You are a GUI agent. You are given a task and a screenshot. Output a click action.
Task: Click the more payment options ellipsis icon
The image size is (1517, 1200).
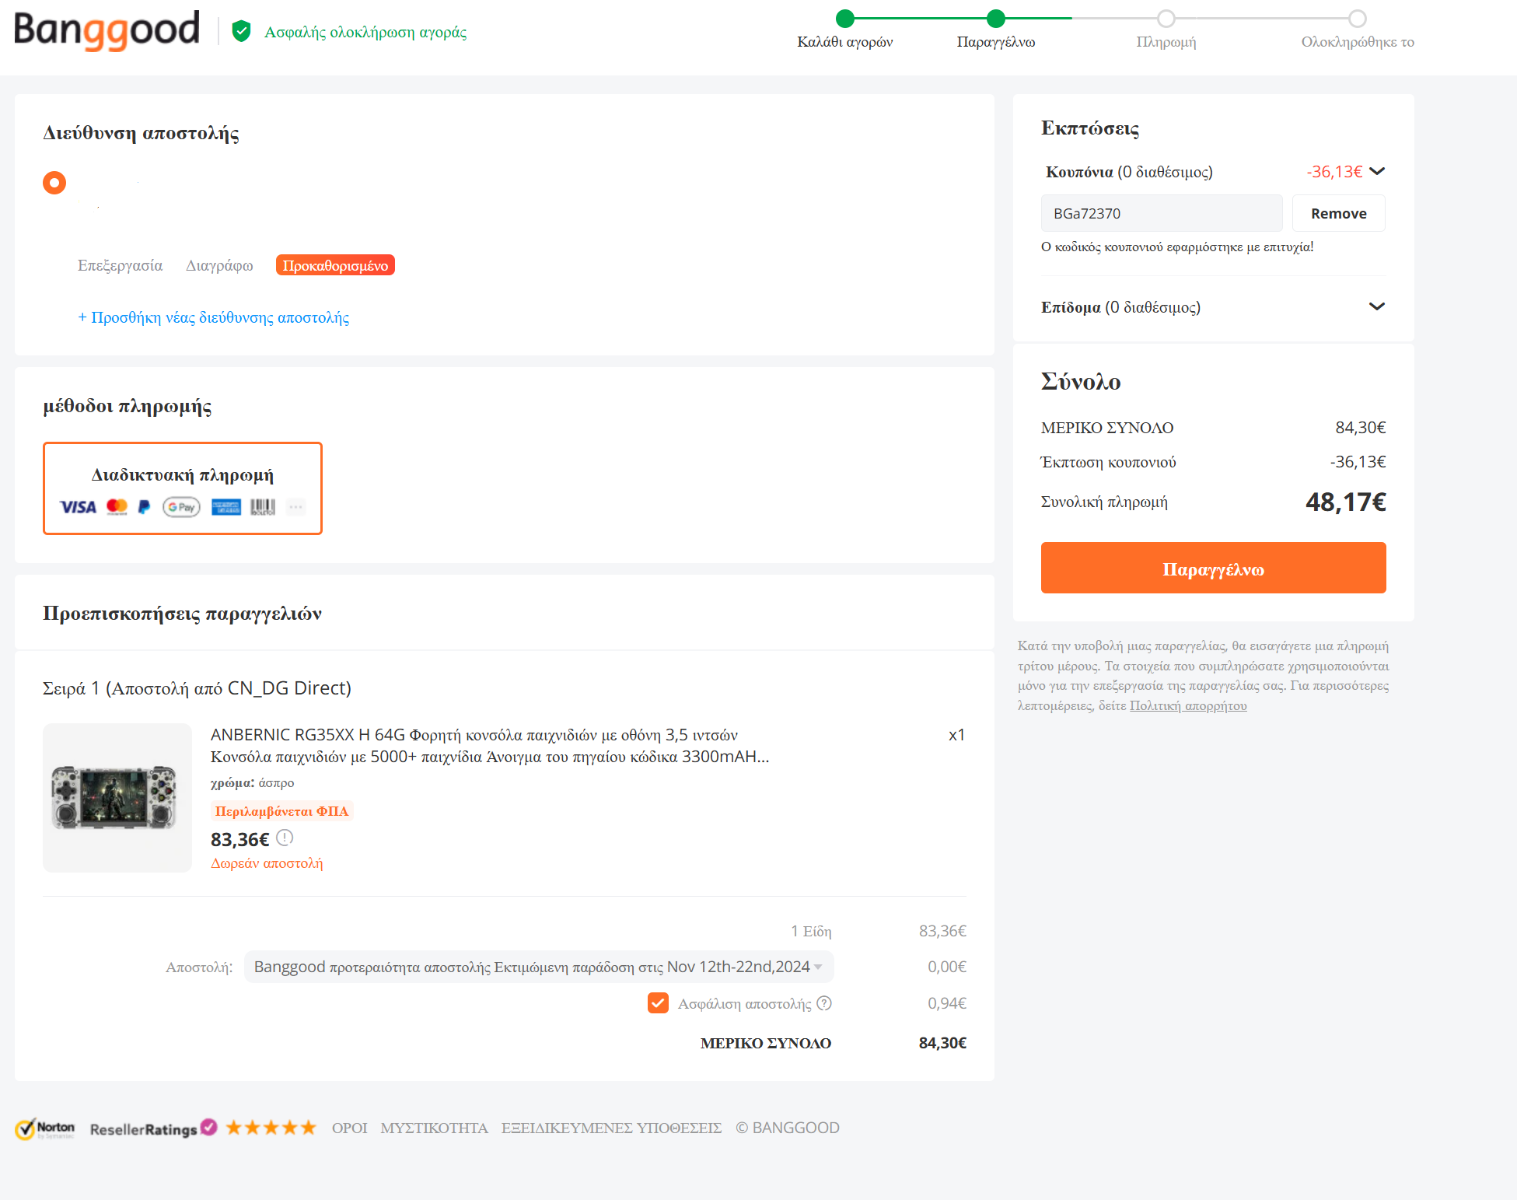coord(296,507)
